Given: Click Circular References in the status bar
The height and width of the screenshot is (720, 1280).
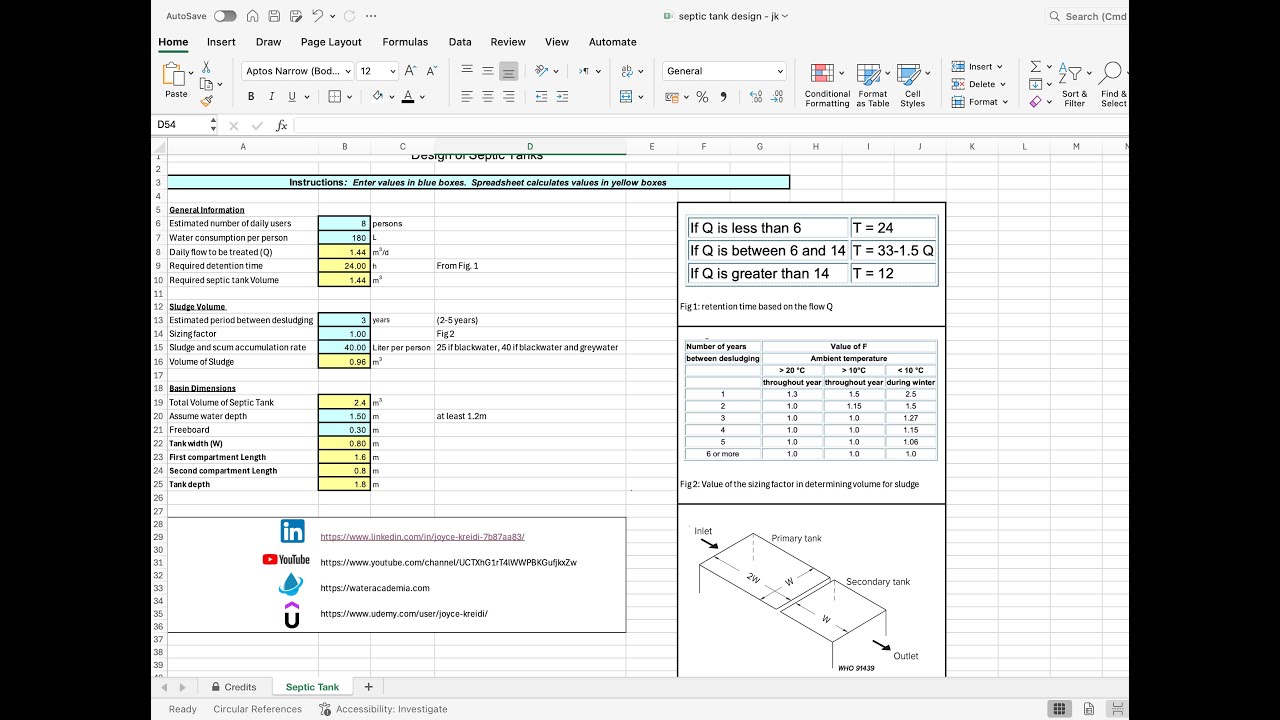Looking at the screenshot, I should coord(257,709).
